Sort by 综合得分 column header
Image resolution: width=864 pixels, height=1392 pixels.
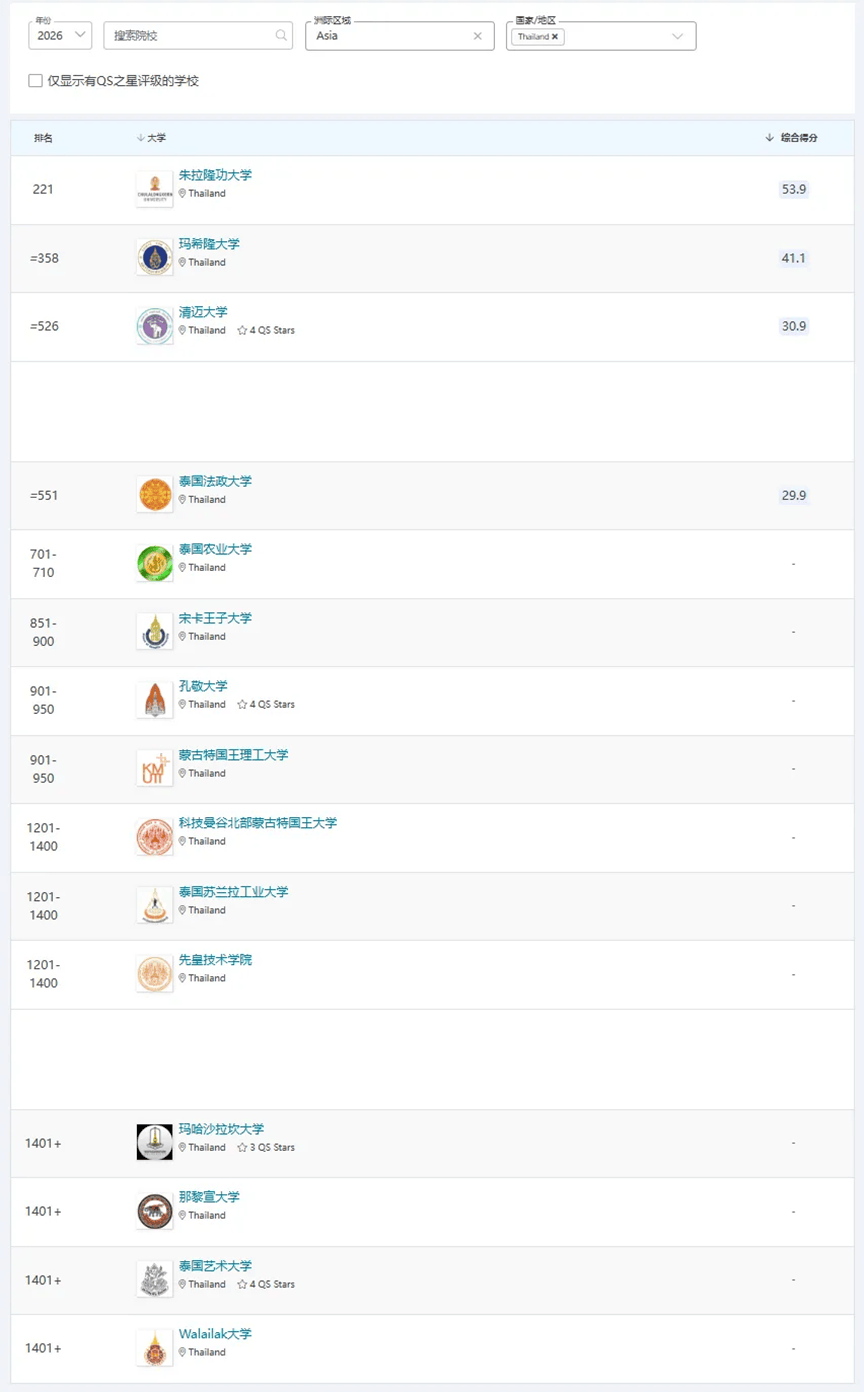792,138
